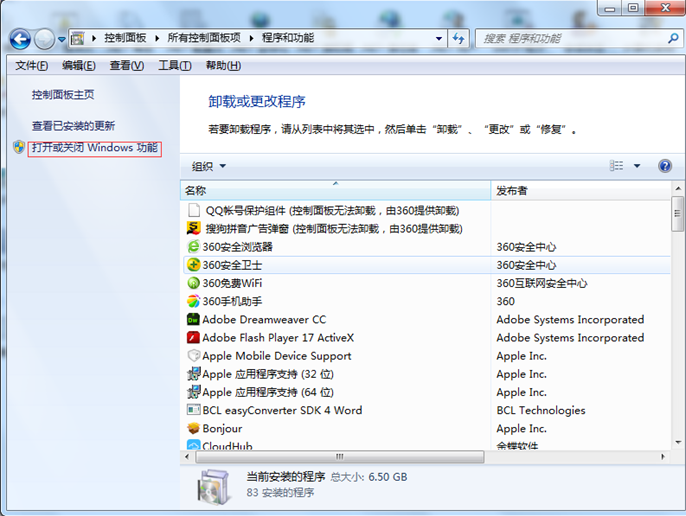Open 打开或关闭 Windows 功能 link
The height and width of the screenshot is (516, 686).
coord(94,148)
